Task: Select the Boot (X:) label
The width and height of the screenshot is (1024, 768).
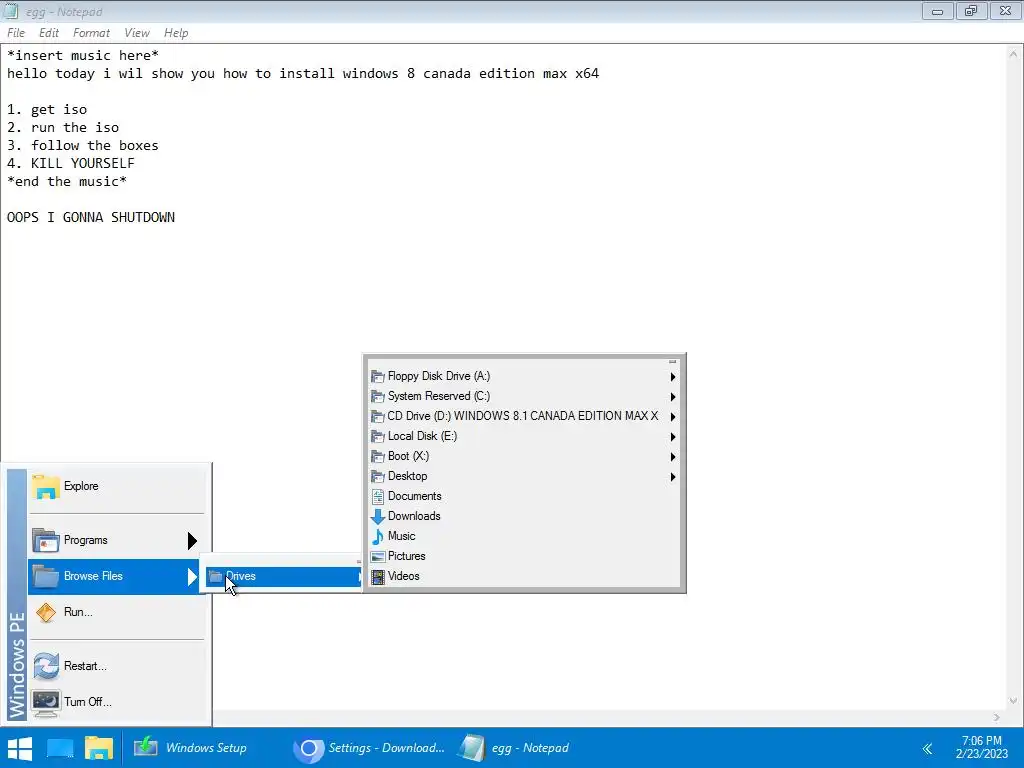Action: [408, 456]
